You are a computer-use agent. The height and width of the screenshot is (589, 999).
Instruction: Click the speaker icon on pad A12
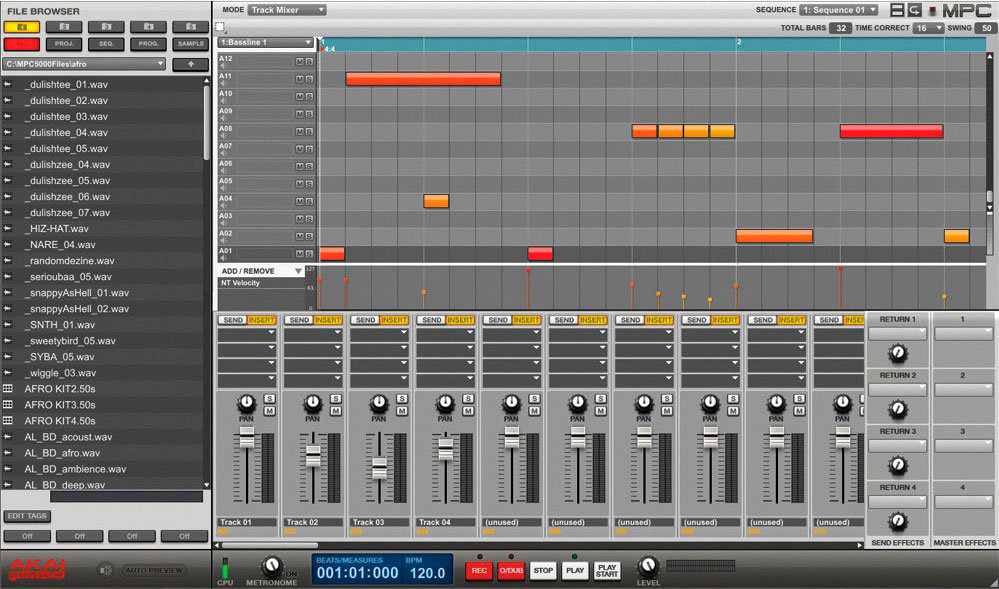tap(223, 66)
